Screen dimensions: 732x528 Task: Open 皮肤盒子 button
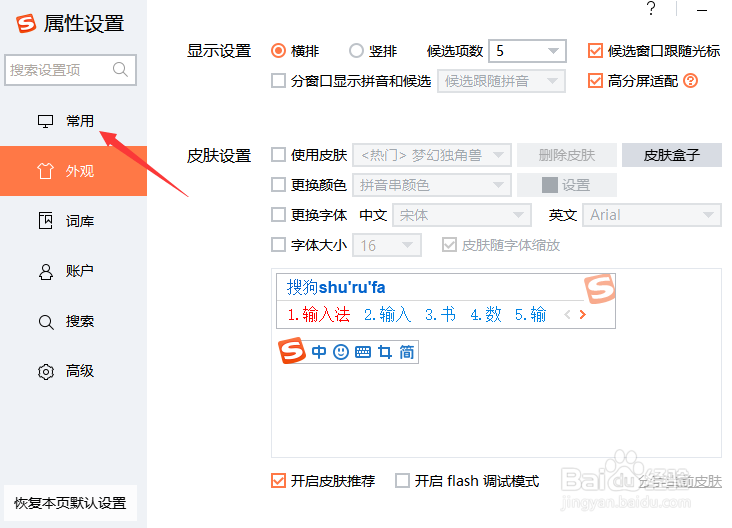coord(672,155)
